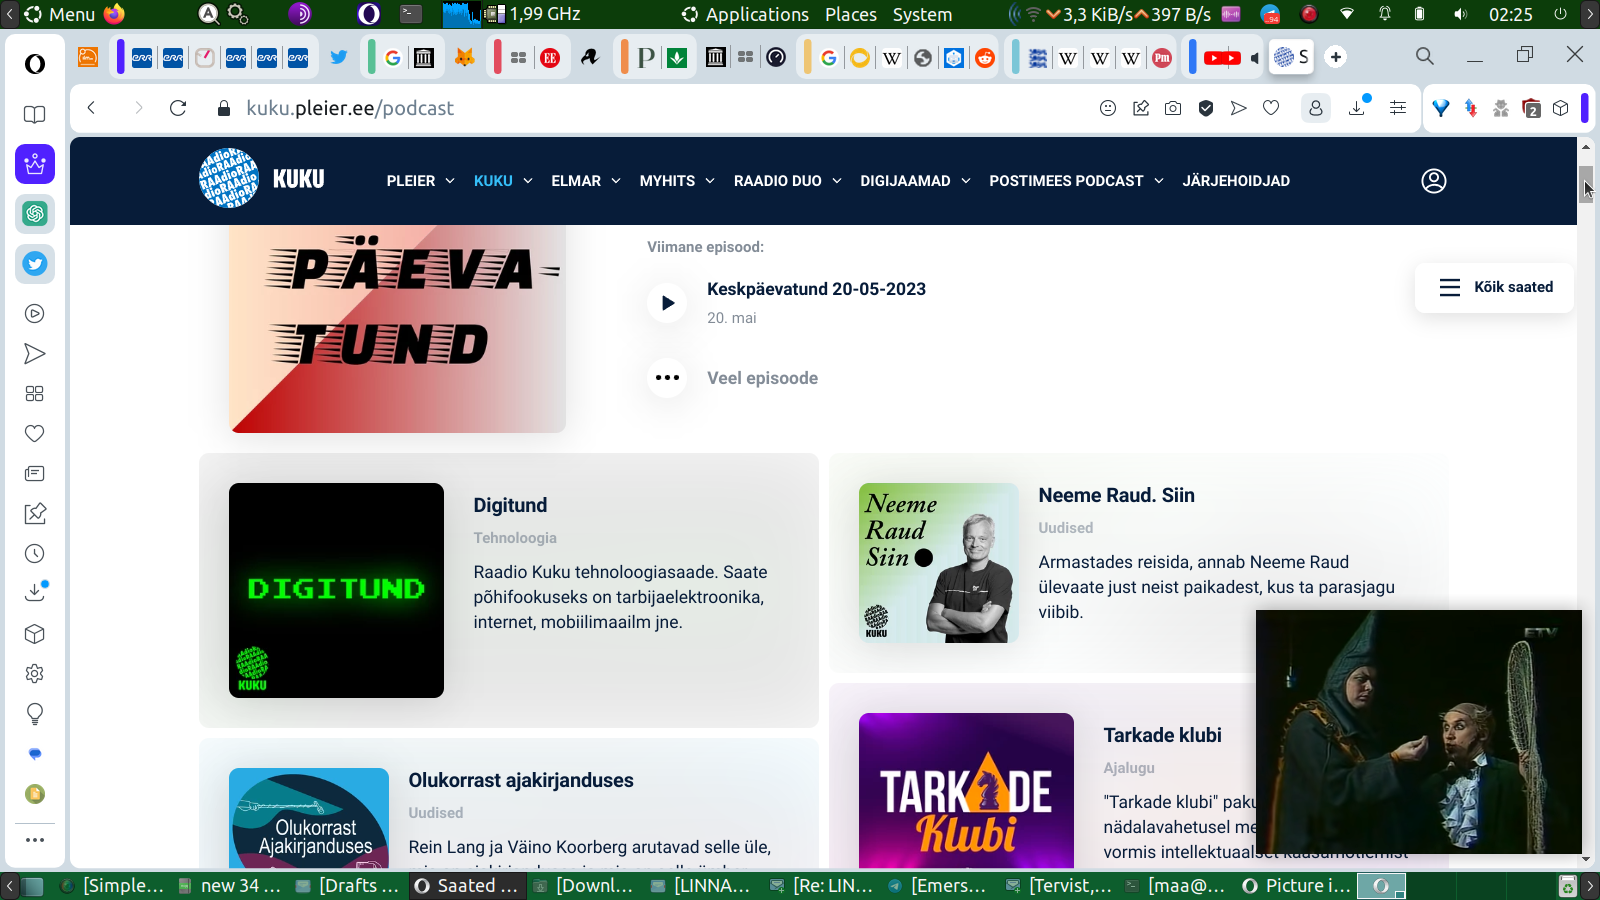Open Downloads from the left sidebar
Image resolution: width=1600 pixels, height=900 pixels.
tap(35, 592)
